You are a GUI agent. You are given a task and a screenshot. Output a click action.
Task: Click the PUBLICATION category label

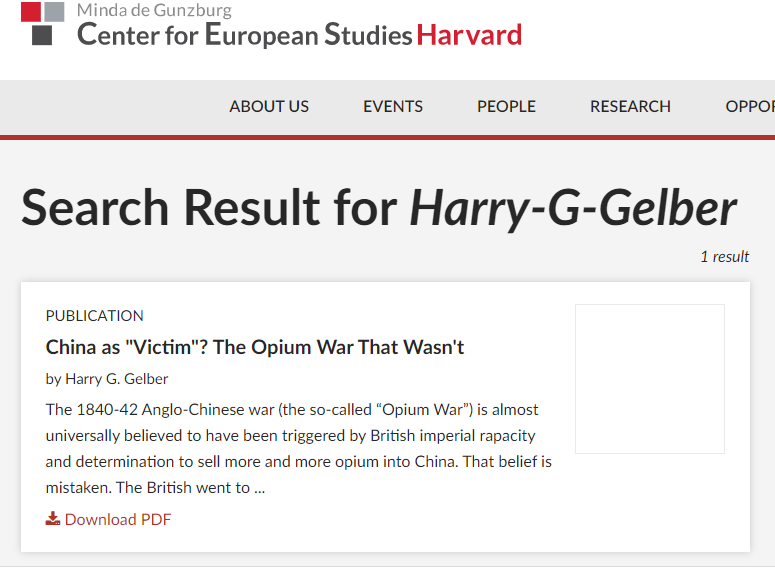click(95, 315)
